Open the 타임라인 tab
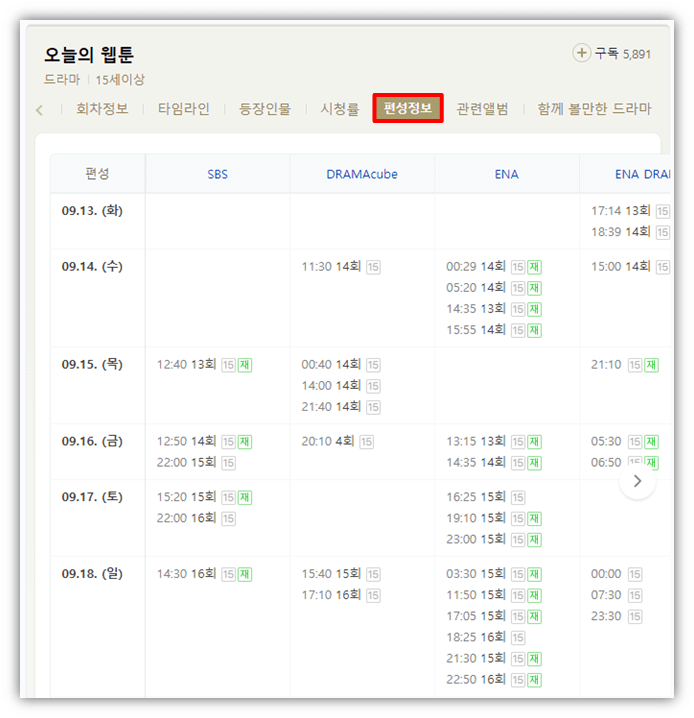This screenshot has height=718, width=694. click(184, 109)
